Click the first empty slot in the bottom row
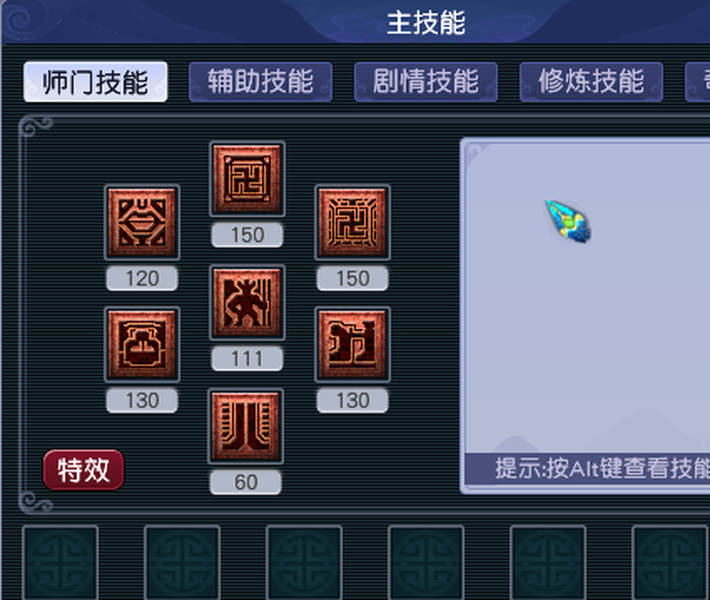 click(x=60, y=563)
